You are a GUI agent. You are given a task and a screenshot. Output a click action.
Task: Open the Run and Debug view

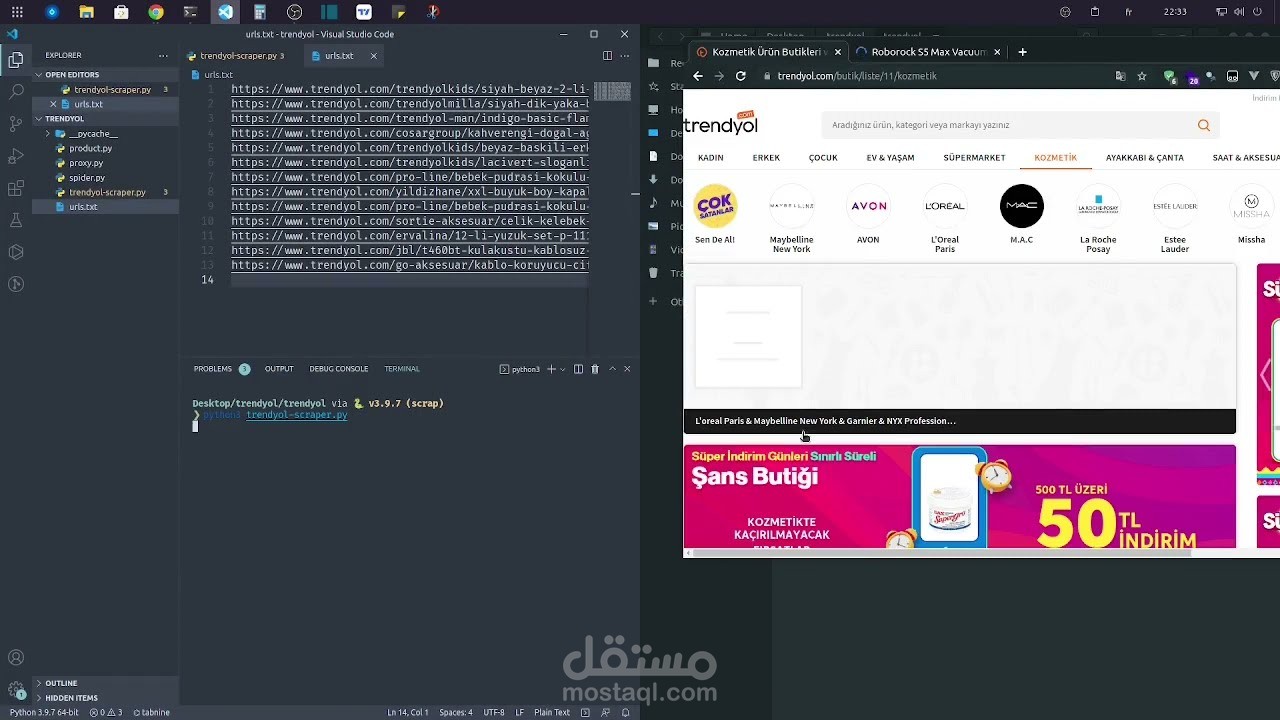pyautogui.click(x=16, y=156)
